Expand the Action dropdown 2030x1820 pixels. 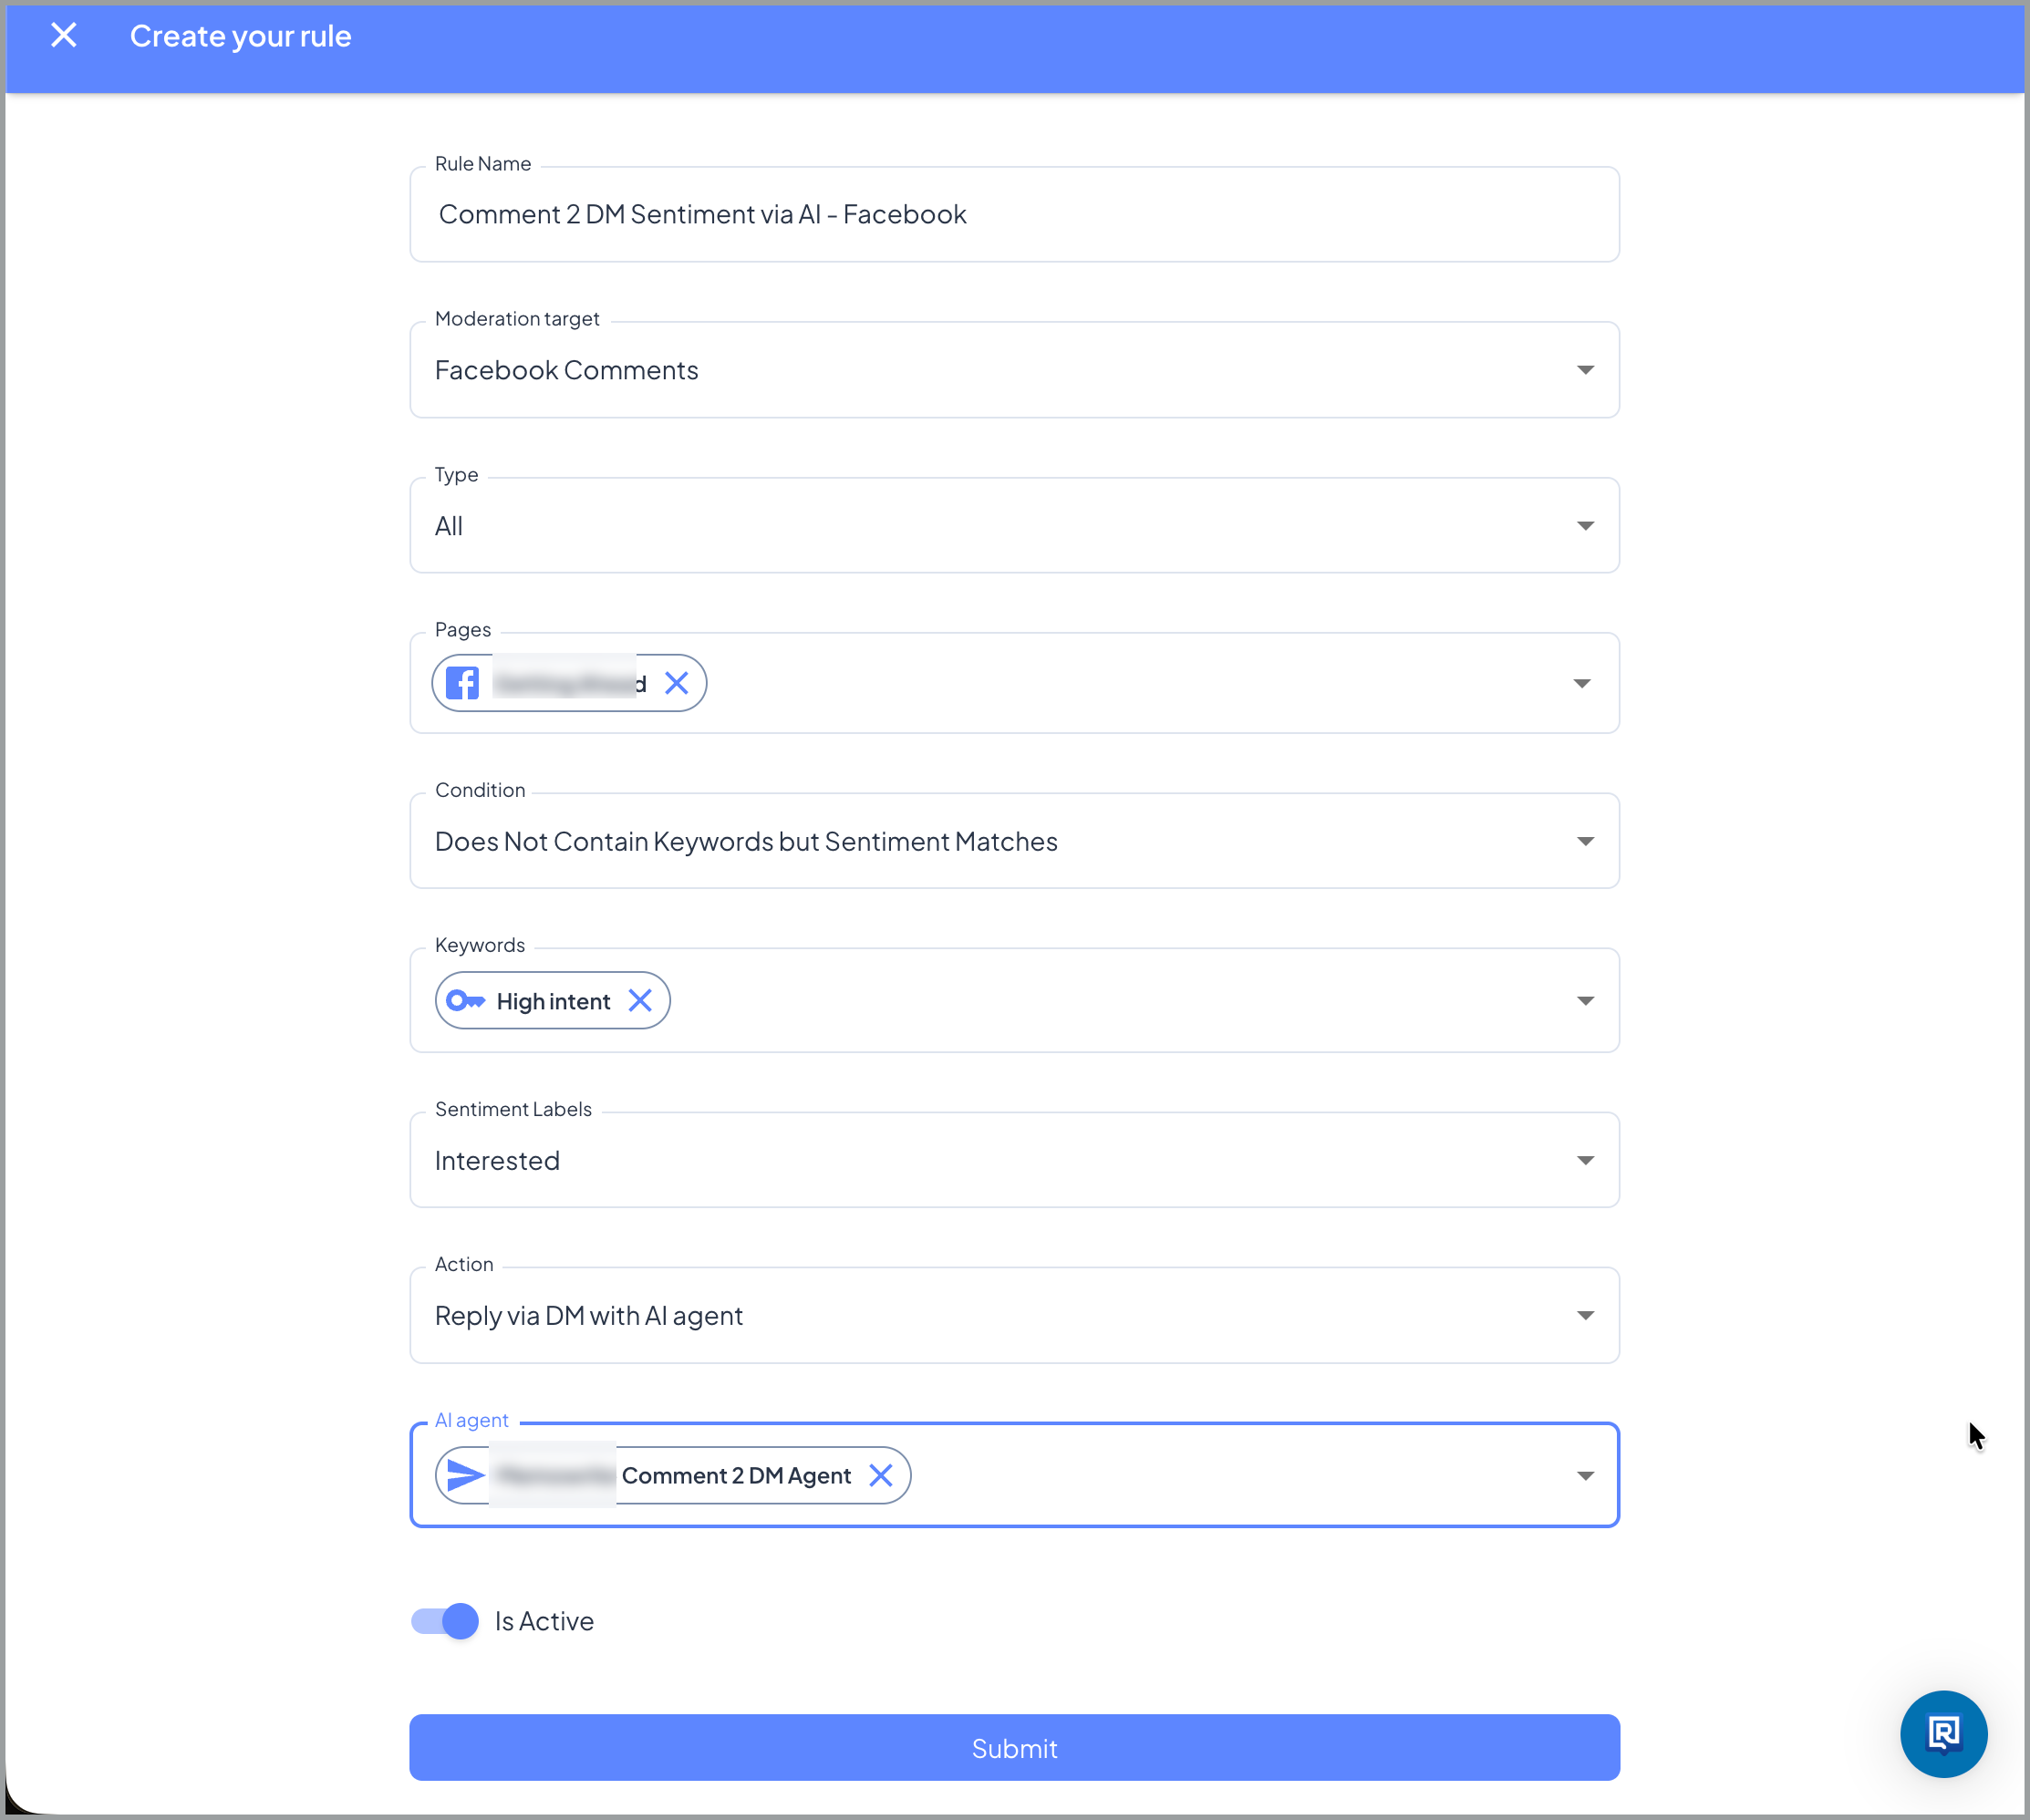point(1014,1316)
